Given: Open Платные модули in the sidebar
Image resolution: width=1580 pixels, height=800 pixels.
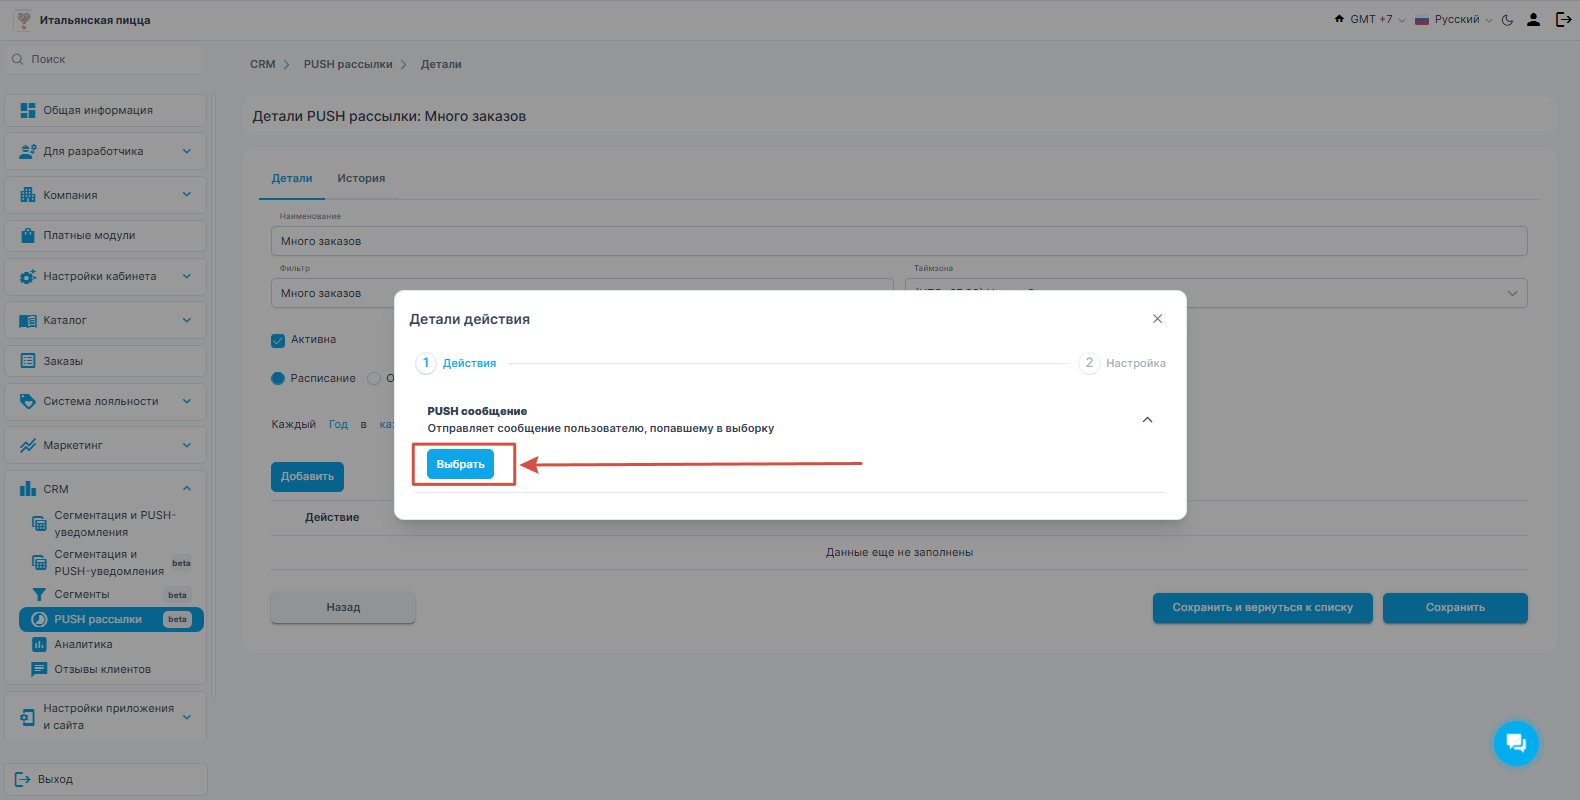Looking at the screenshot, I should (89, 235).
